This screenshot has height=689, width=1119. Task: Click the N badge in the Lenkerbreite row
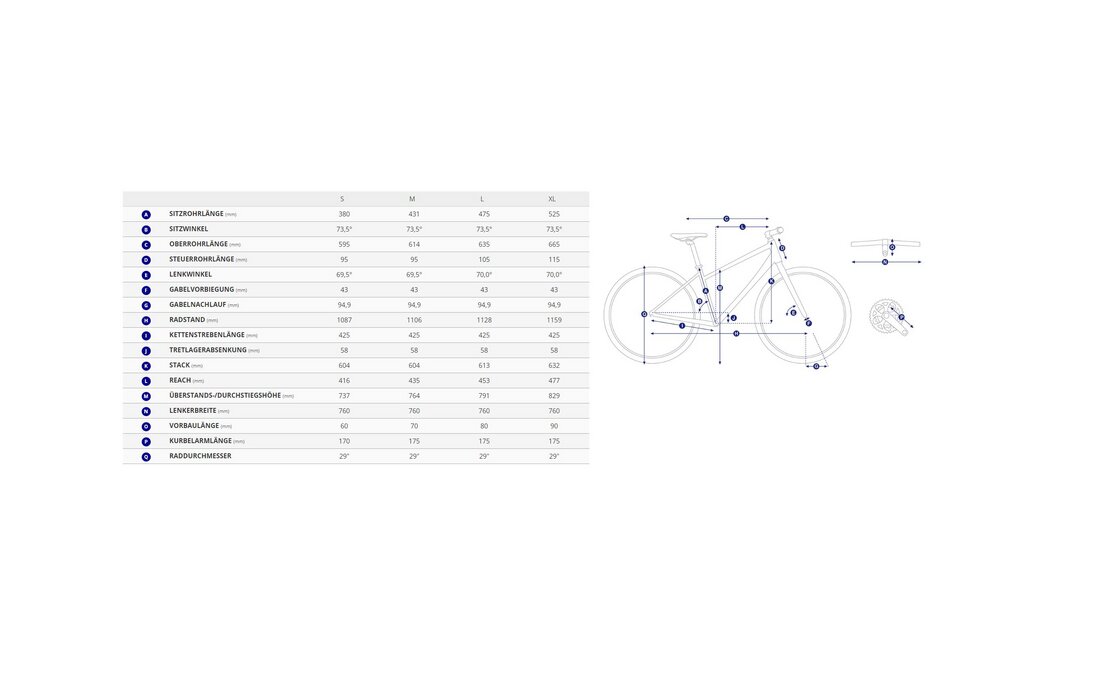click(146, 411)
